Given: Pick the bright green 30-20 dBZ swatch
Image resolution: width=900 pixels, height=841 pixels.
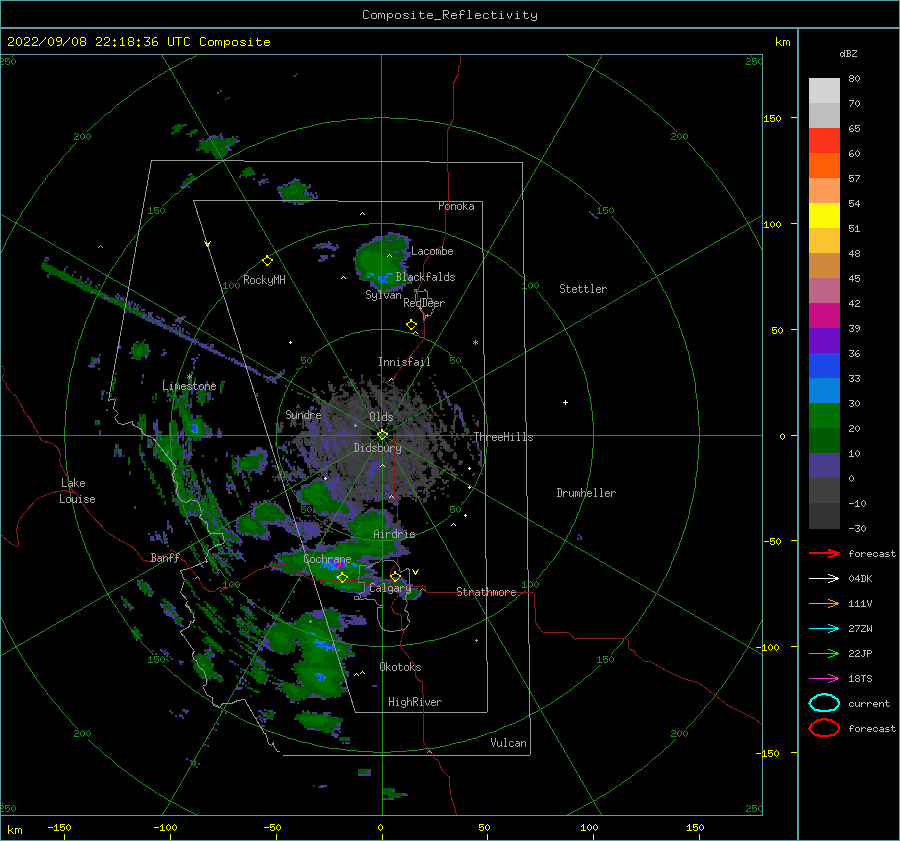Looking at the screenshot, I should click(x=824, y=416).
